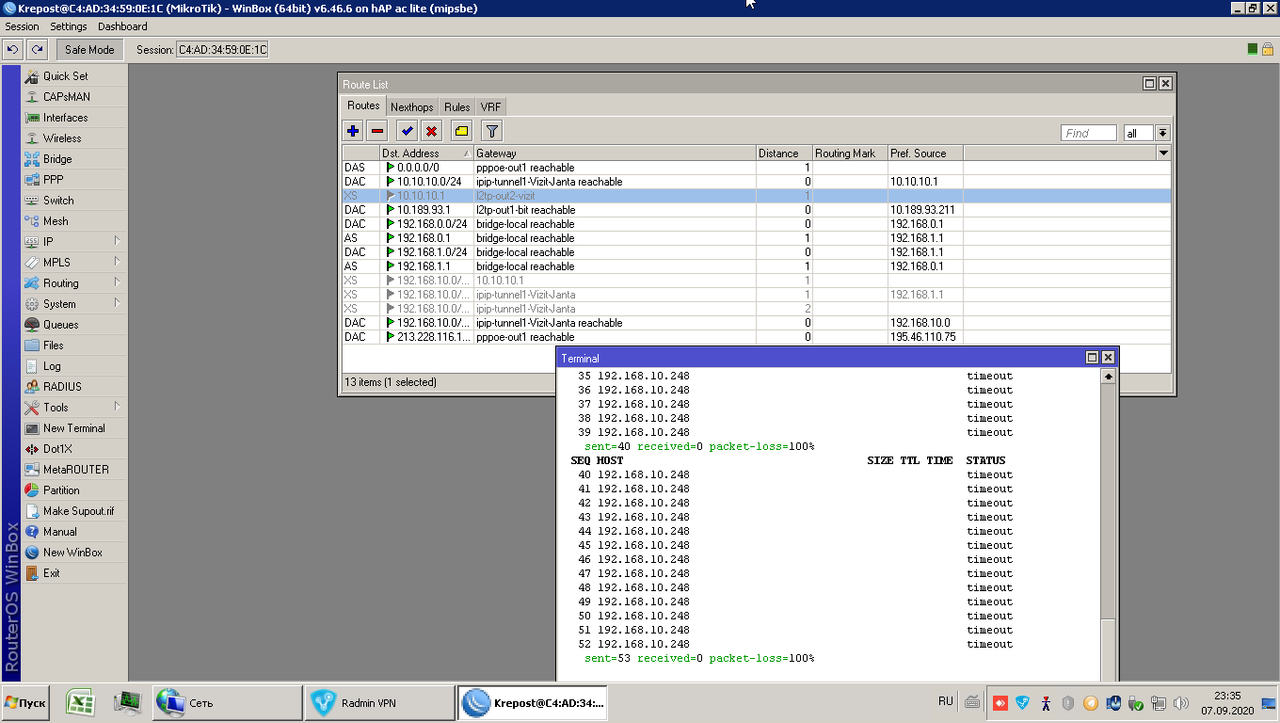Expand Tools submenu
Viewport: 1280px width, 723px height.
point(116,407)
